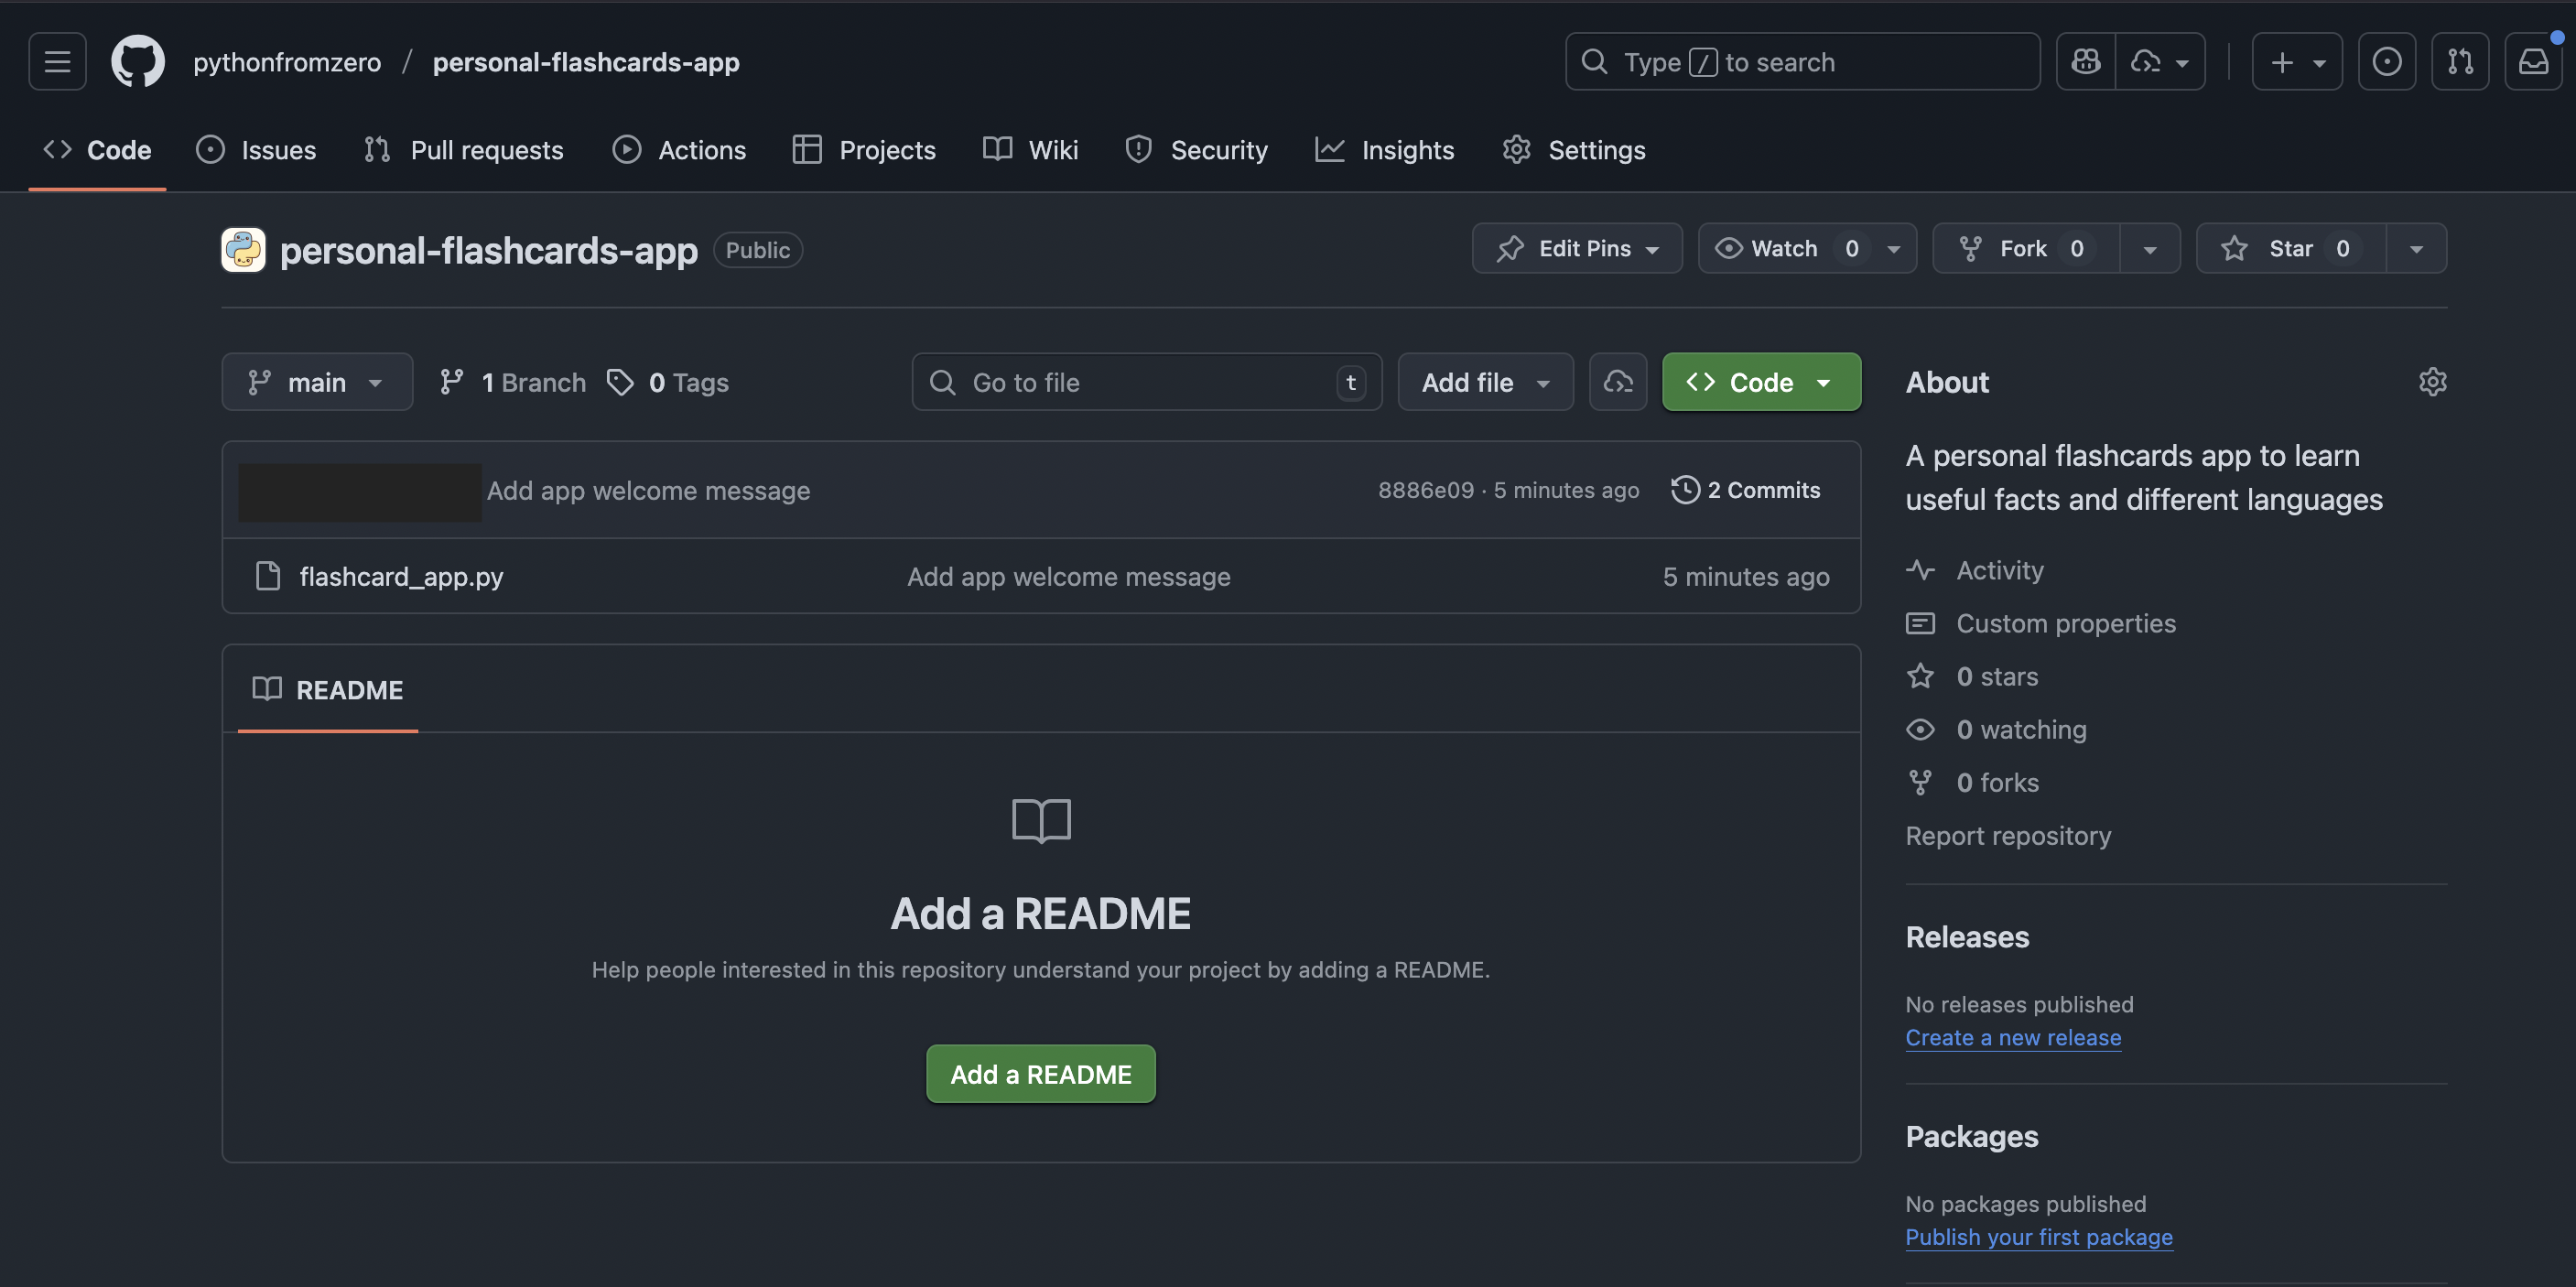Click the GitHub logo icon
The height and width of the screenshot is (1287, 2576).
coord(137,61)
